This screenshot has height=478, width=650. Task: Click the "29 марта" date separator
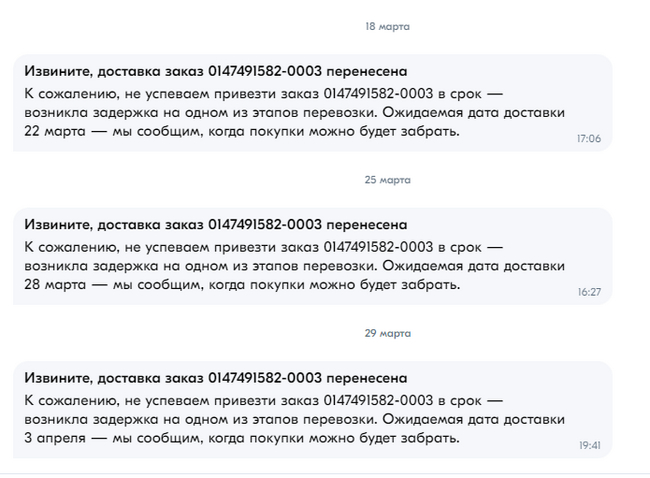pyautogui.click(x=387, y=333)
